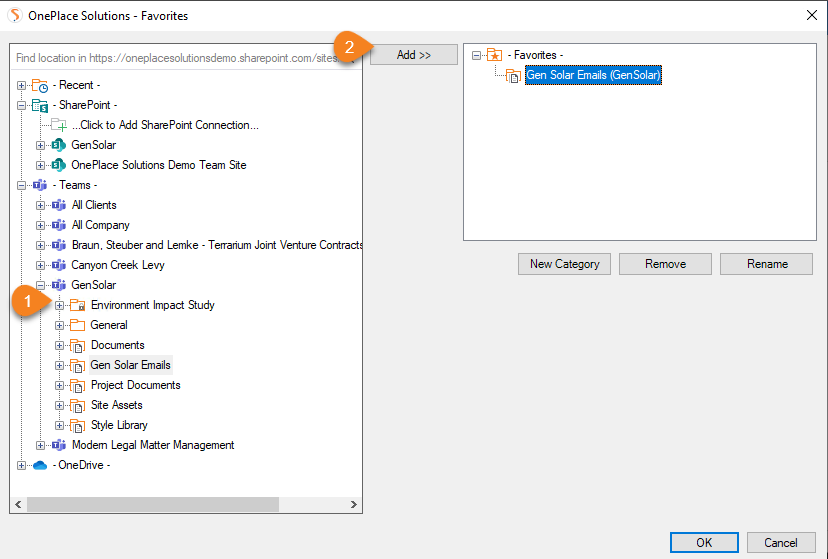Click the Cancel button
Image resolution: width=828 pixels, height=559 pixels.
pos(781,543)
